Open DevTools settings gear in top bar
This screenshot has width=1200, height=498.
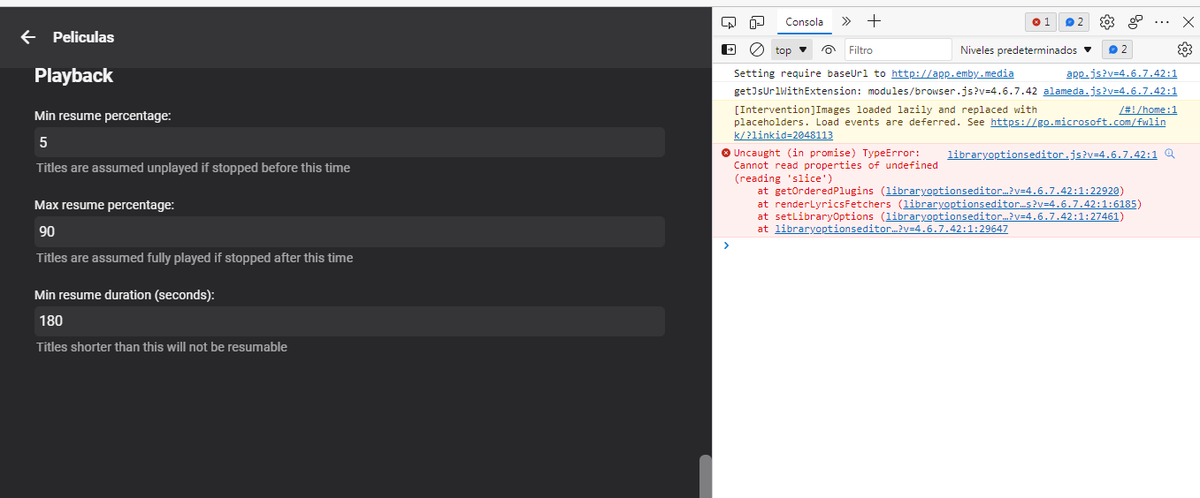tap(1107, 22)
